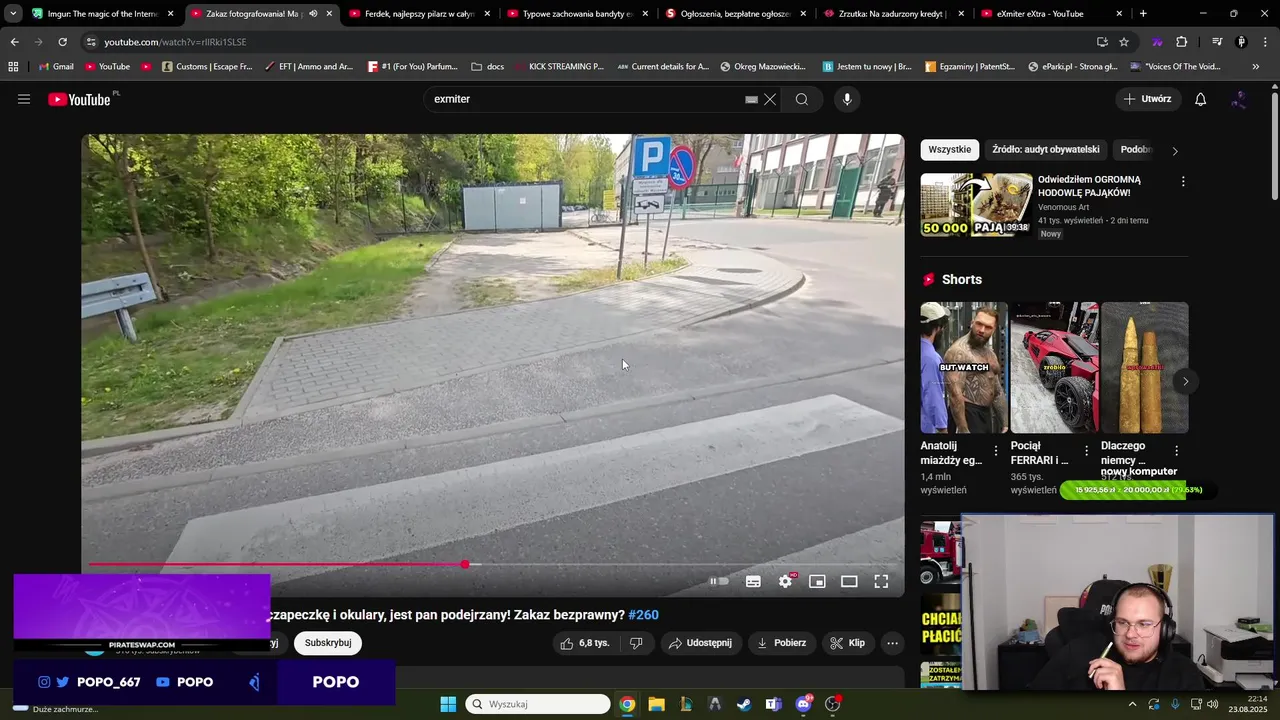Screen dimensions: 1280x720
Task: Start voice search with the microphone
Action: [x=847, y=99]
